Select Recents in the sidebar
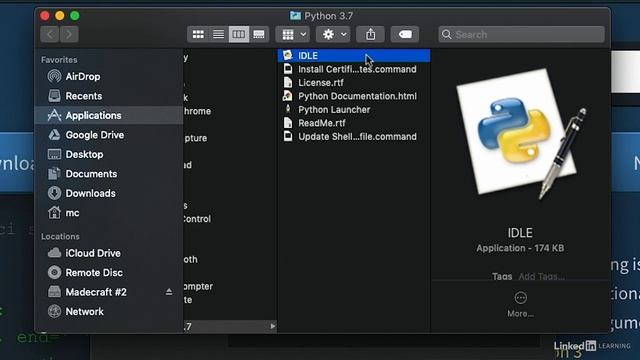The image size is (640, 360). [x=109, y=96]
